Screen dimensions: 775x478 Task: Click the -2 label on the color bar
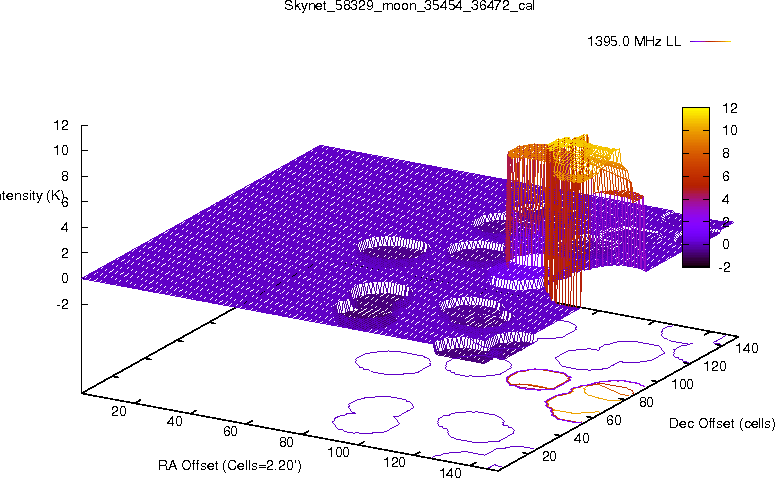[724, 267]
